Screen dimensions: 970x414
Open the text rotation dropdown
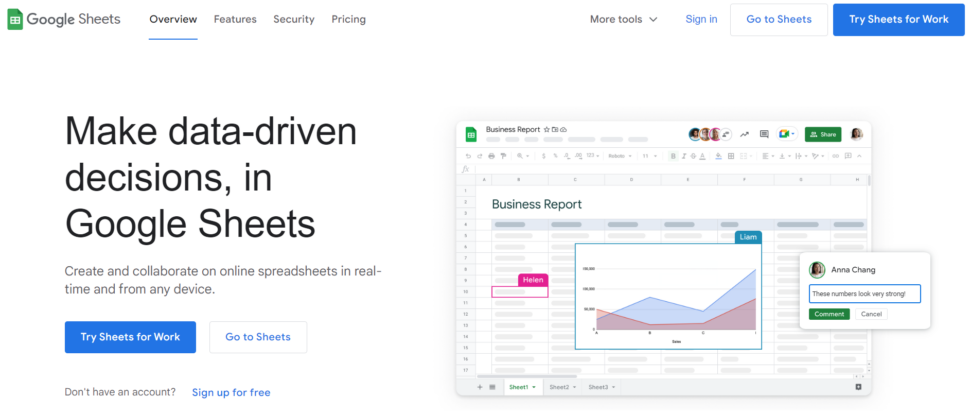pos(818,156)
